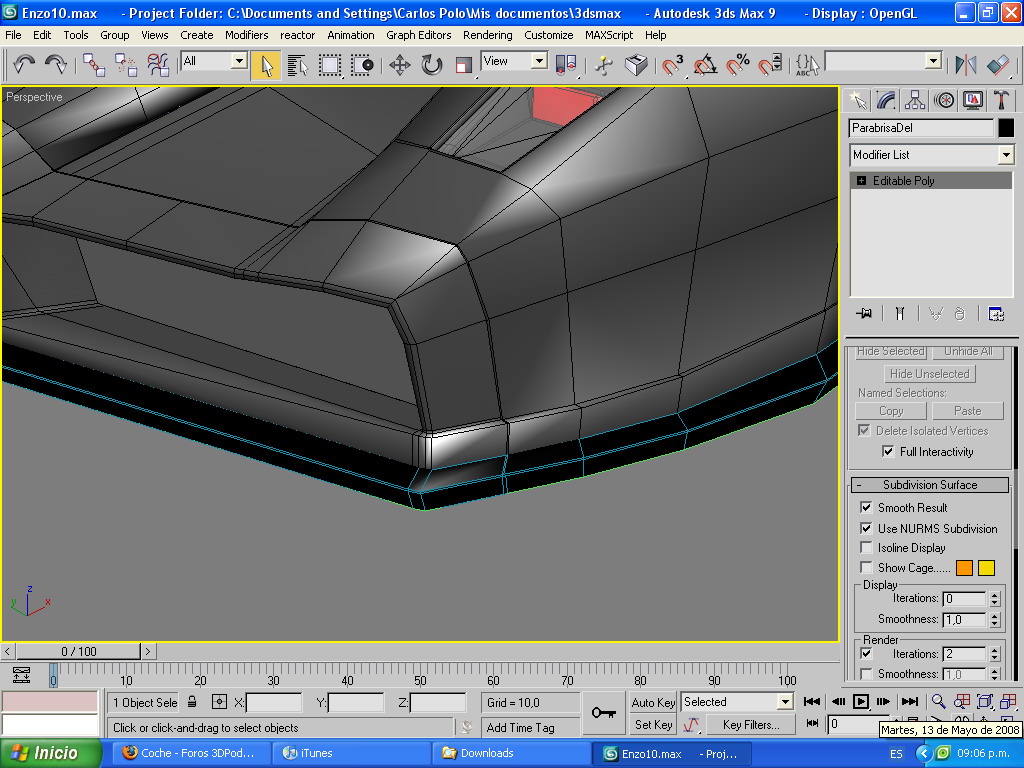Click the orange Show Cage color swatch
Viewport: 1024px width, 768px height.
(964, 568)
